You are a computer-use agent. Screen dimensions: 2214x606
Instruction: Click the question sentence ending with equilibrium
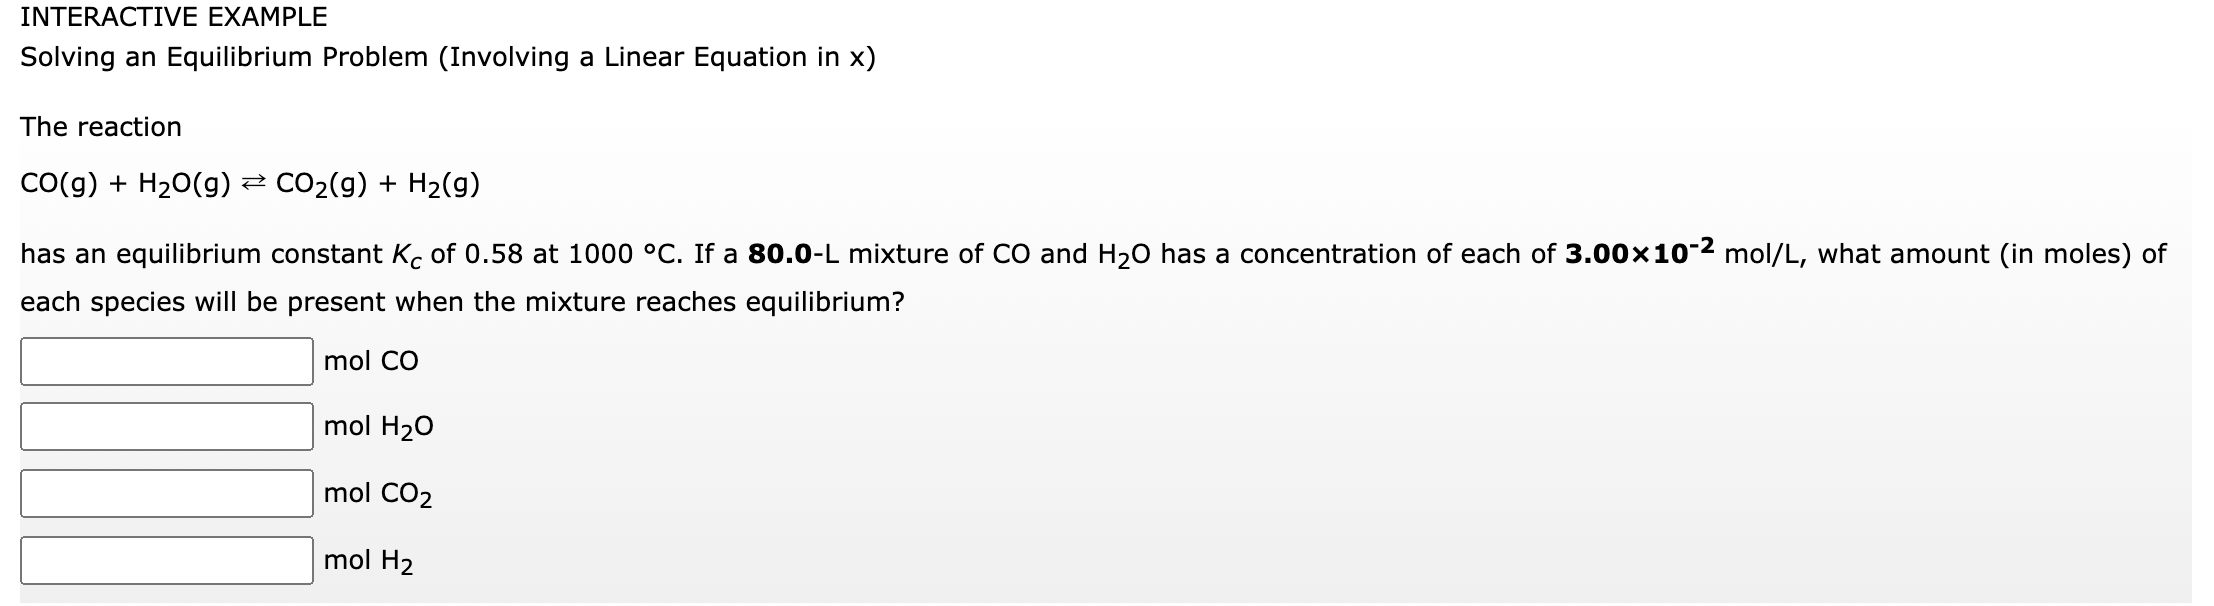point(463,301)
